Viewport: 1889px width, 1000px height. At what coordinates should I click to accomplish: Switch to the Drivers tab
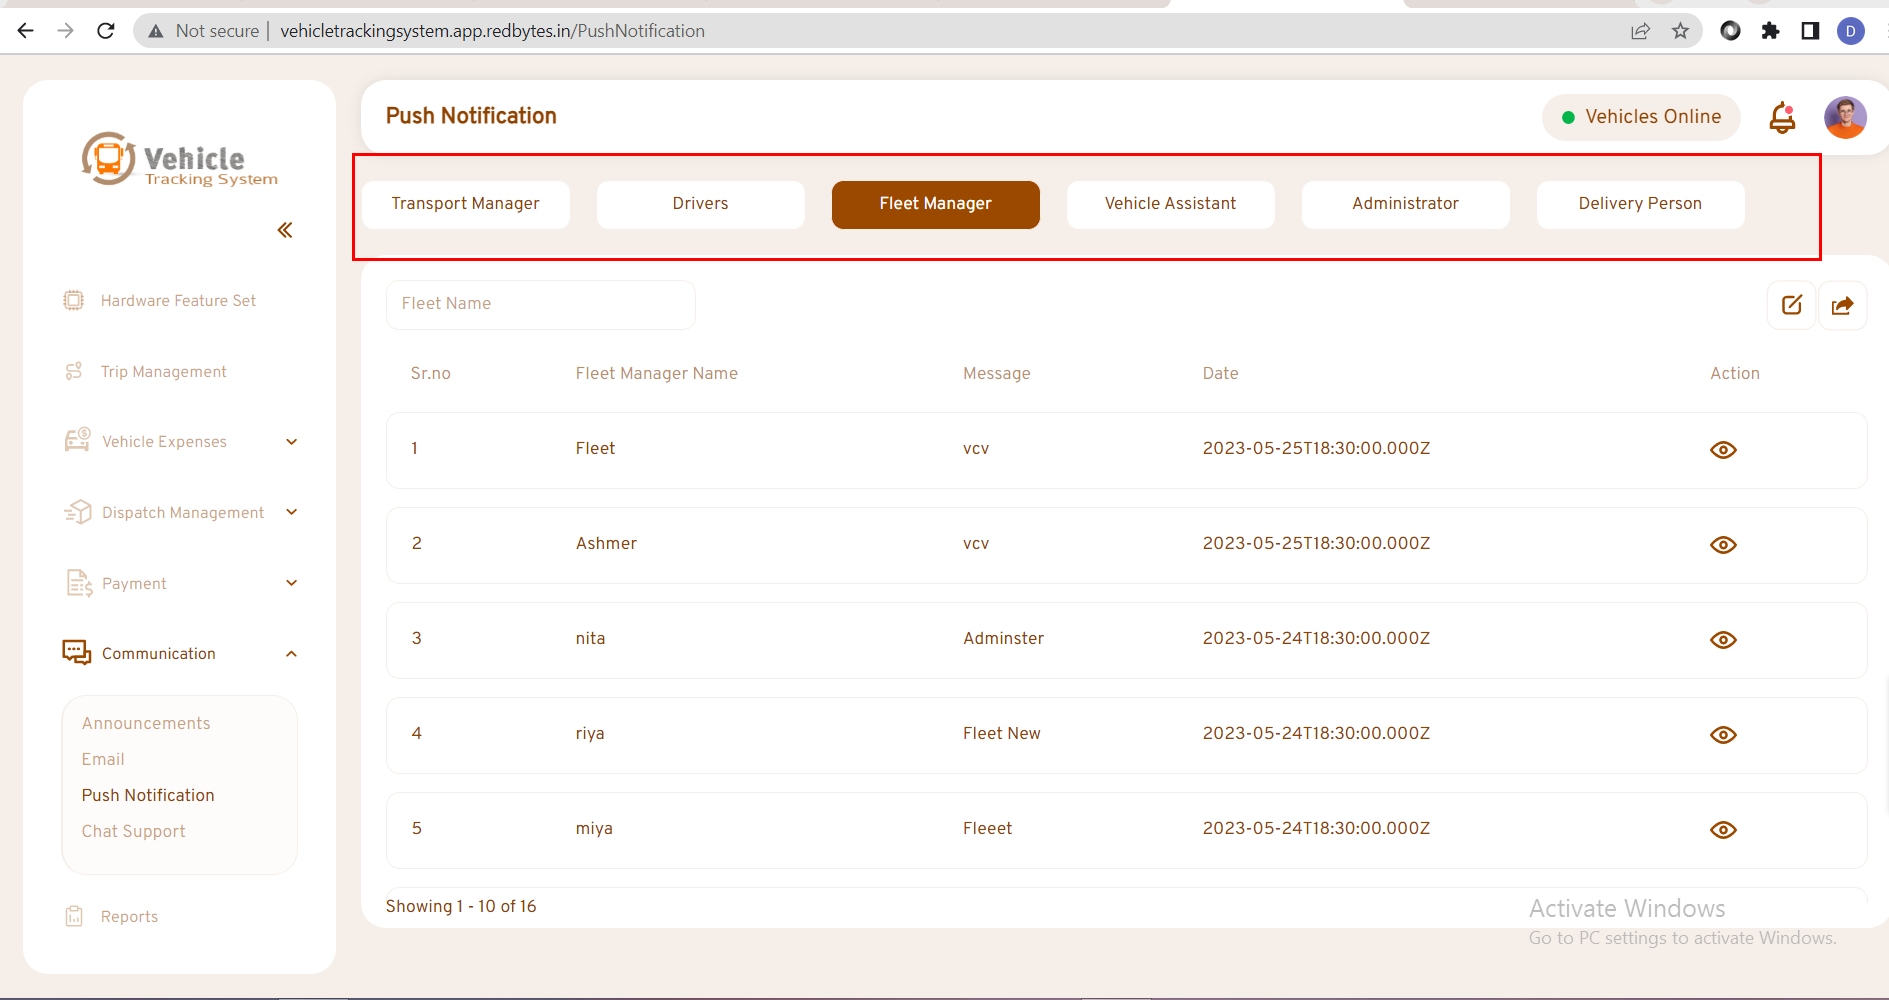point(700,204)
